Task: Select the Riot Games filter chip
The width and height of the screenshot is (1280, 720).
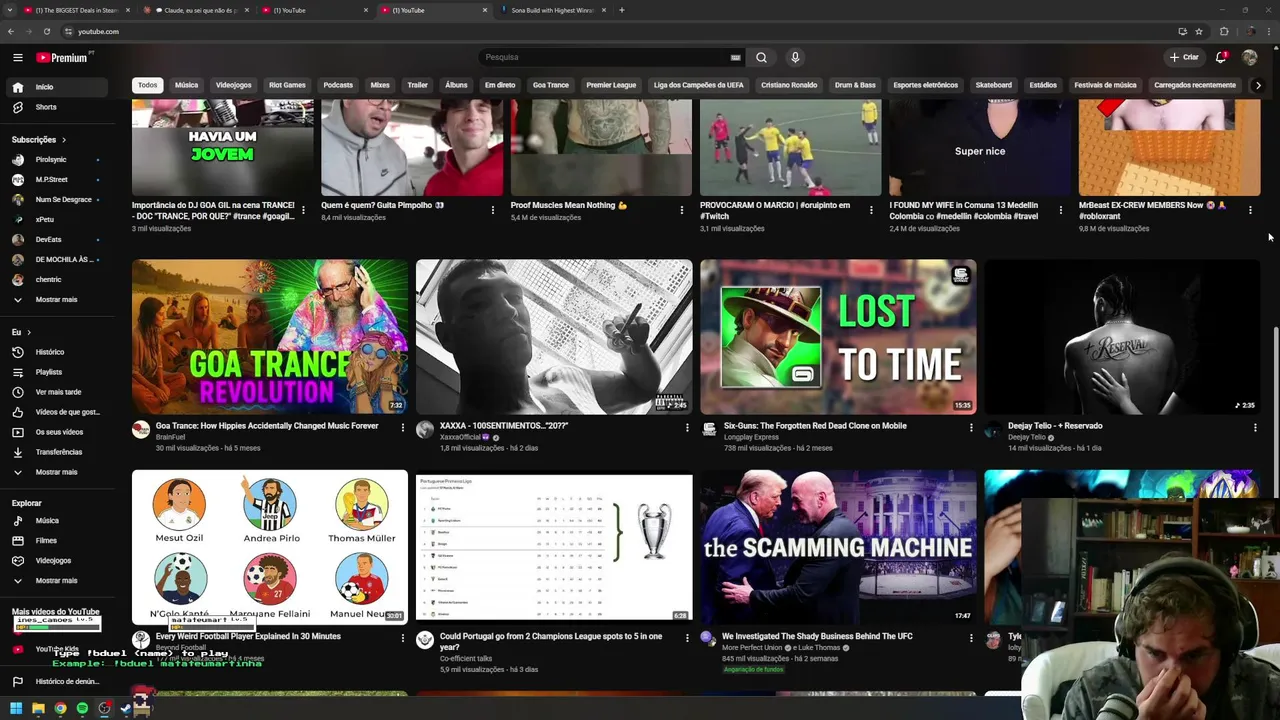Action: coord(287,85)
